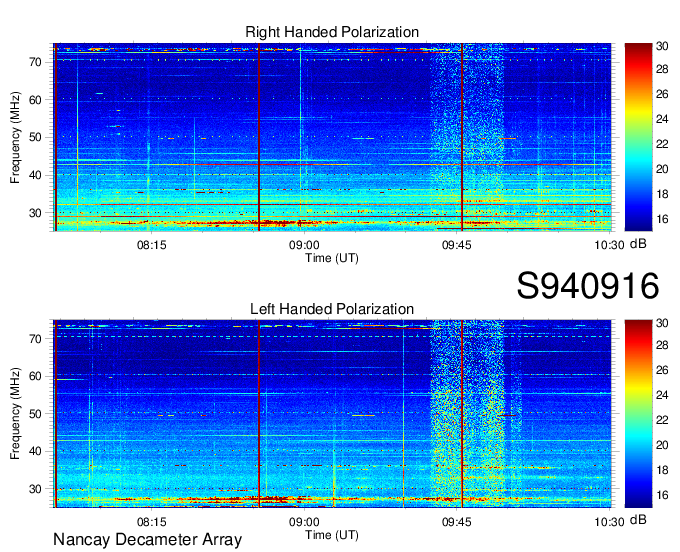Click the Left Handed colorbar gradient
680x552 pixels.
point(638,414)
